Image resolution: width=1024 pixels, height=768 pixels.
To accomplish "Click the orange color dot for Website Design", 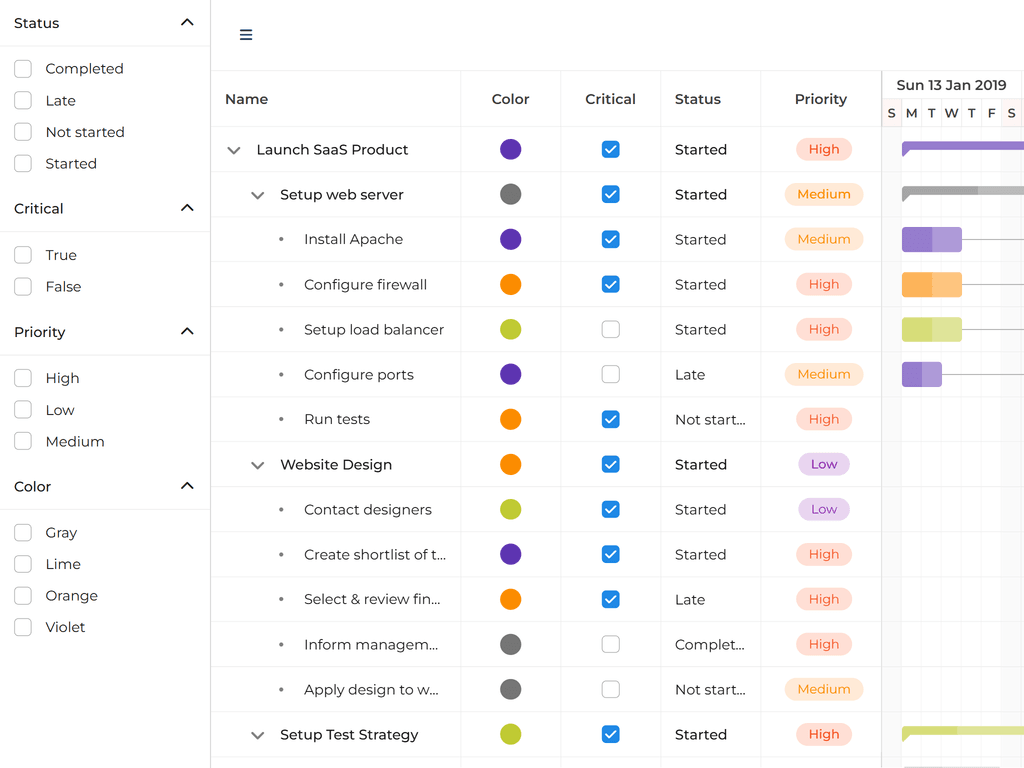I will [510, 464].
